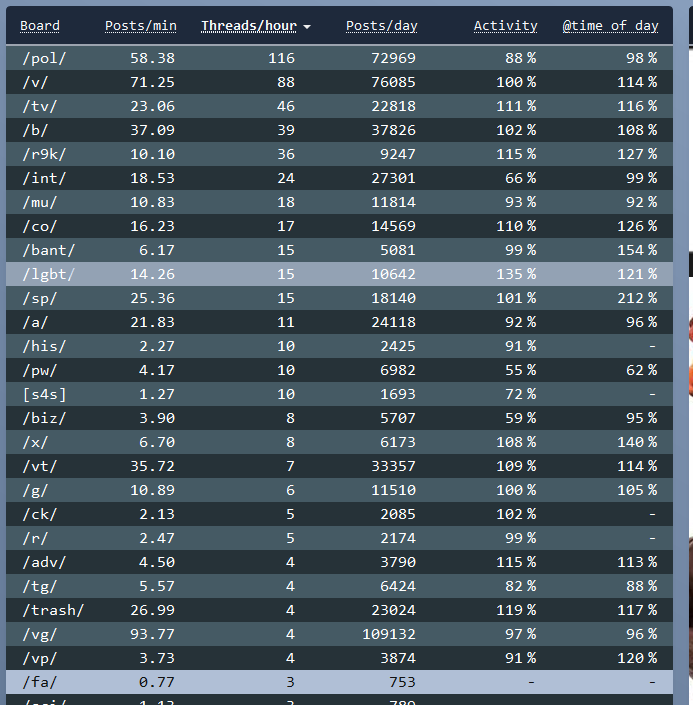The height and width of the screenshot is (705, 693).
Task: Select the /v/ board row
Action: tap(340, 82)
